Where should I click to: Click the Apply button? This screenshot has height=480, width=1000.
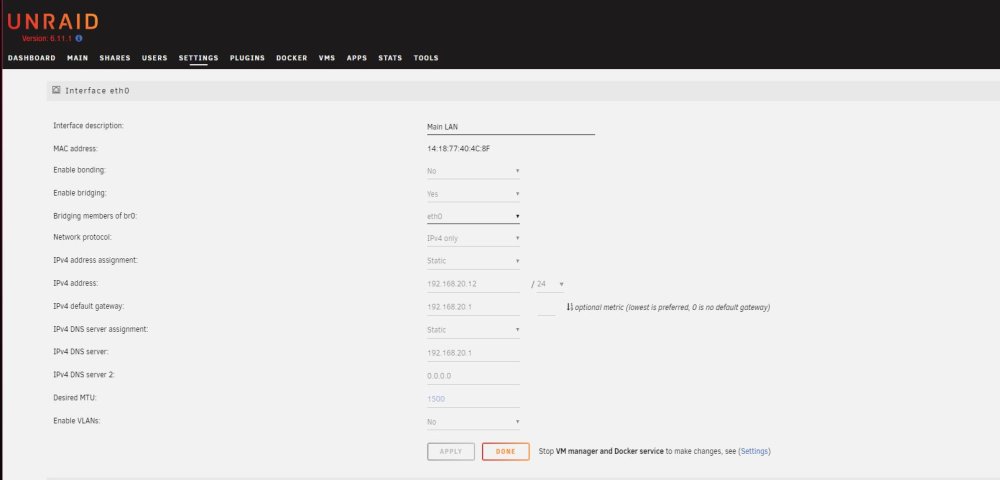[451, 451]
